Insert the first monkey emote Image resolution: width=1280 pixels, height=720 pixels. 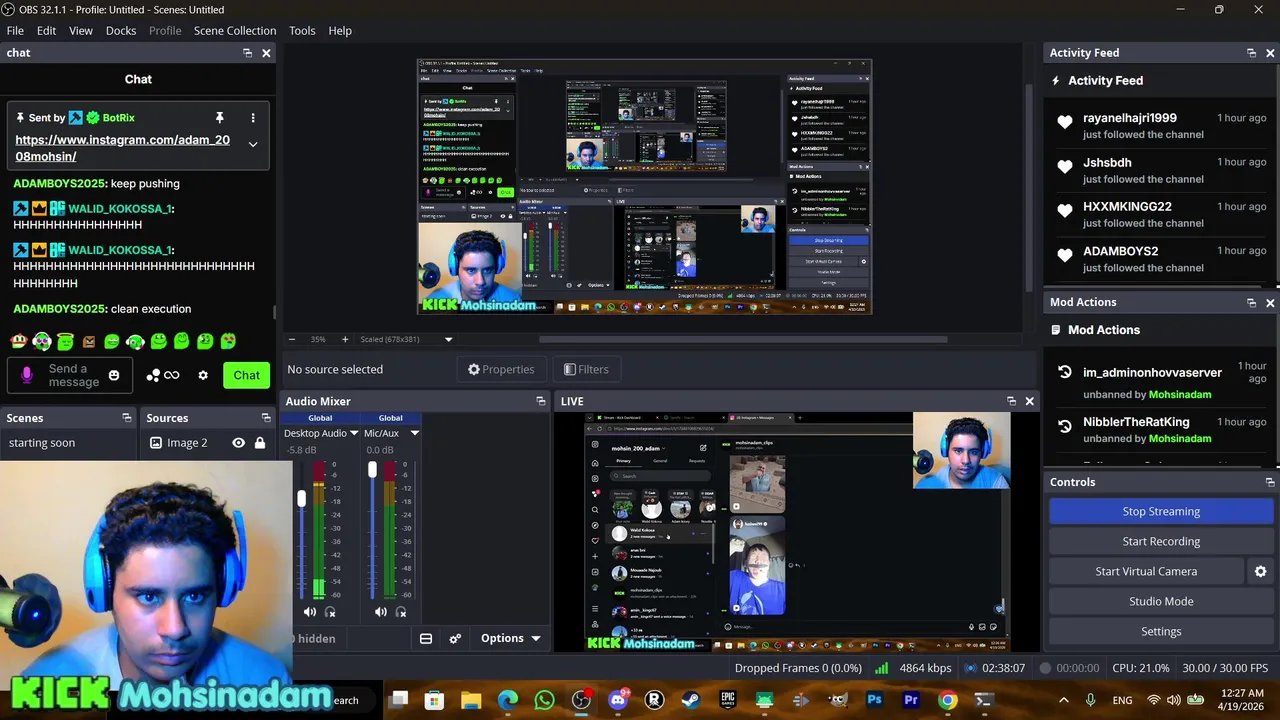pos(19,341)
